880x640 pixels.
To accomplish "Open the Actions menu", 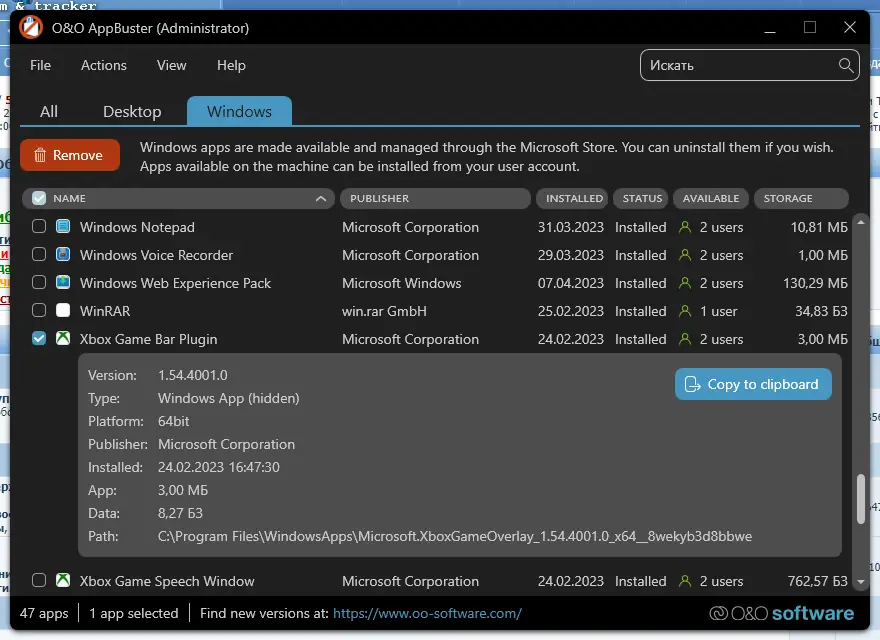I will click(104, 65).
